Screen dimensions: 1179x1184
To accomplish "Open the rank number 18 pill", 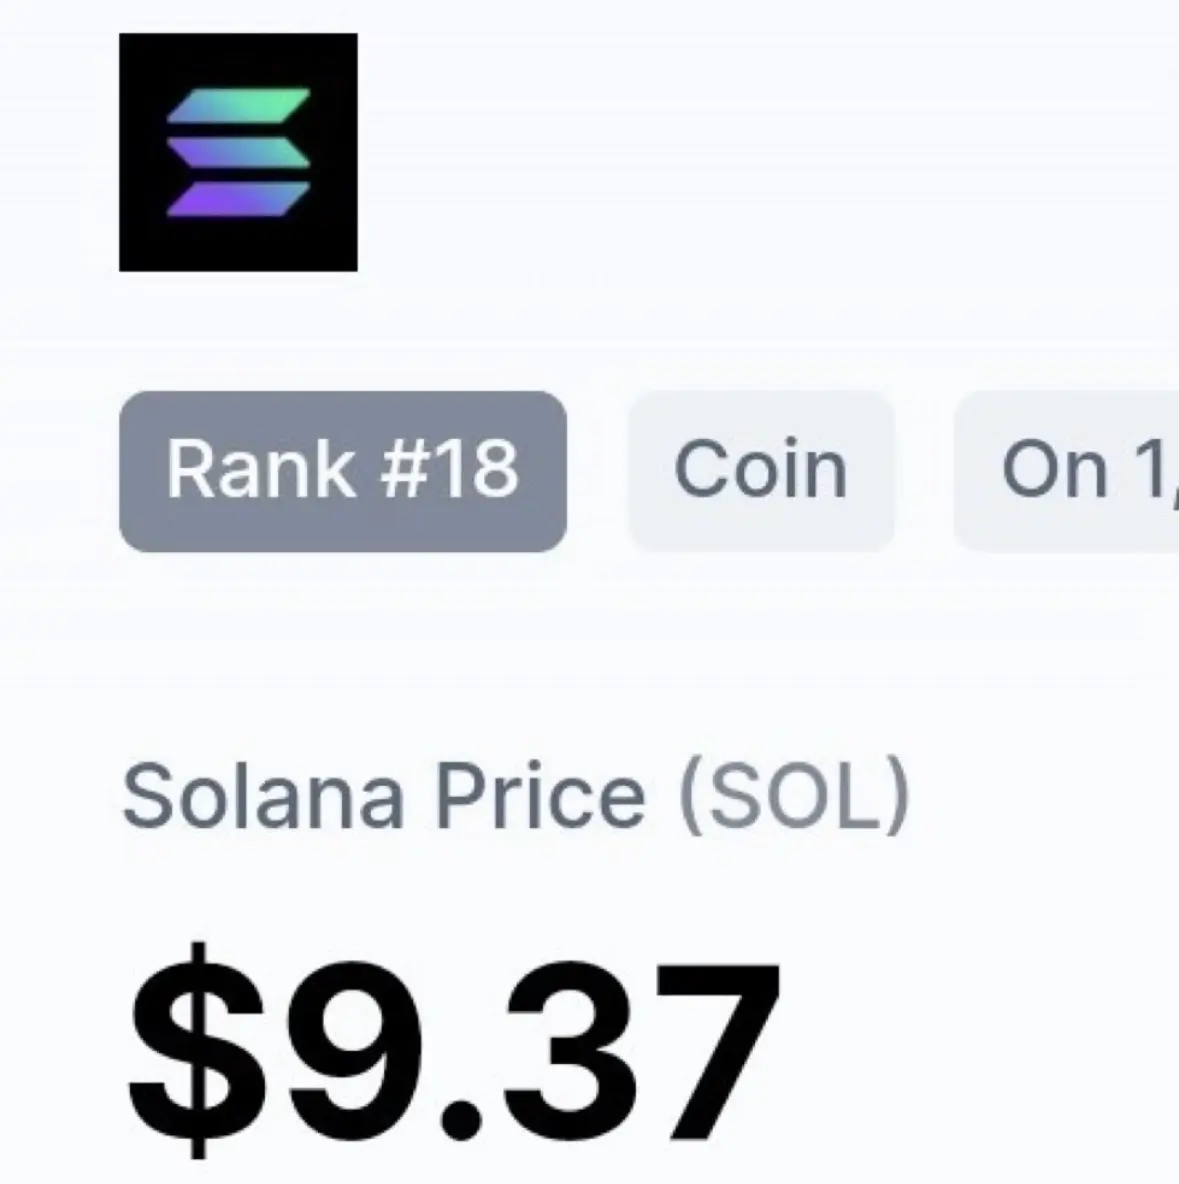I will pyautogui.click(x=342, y=470).
